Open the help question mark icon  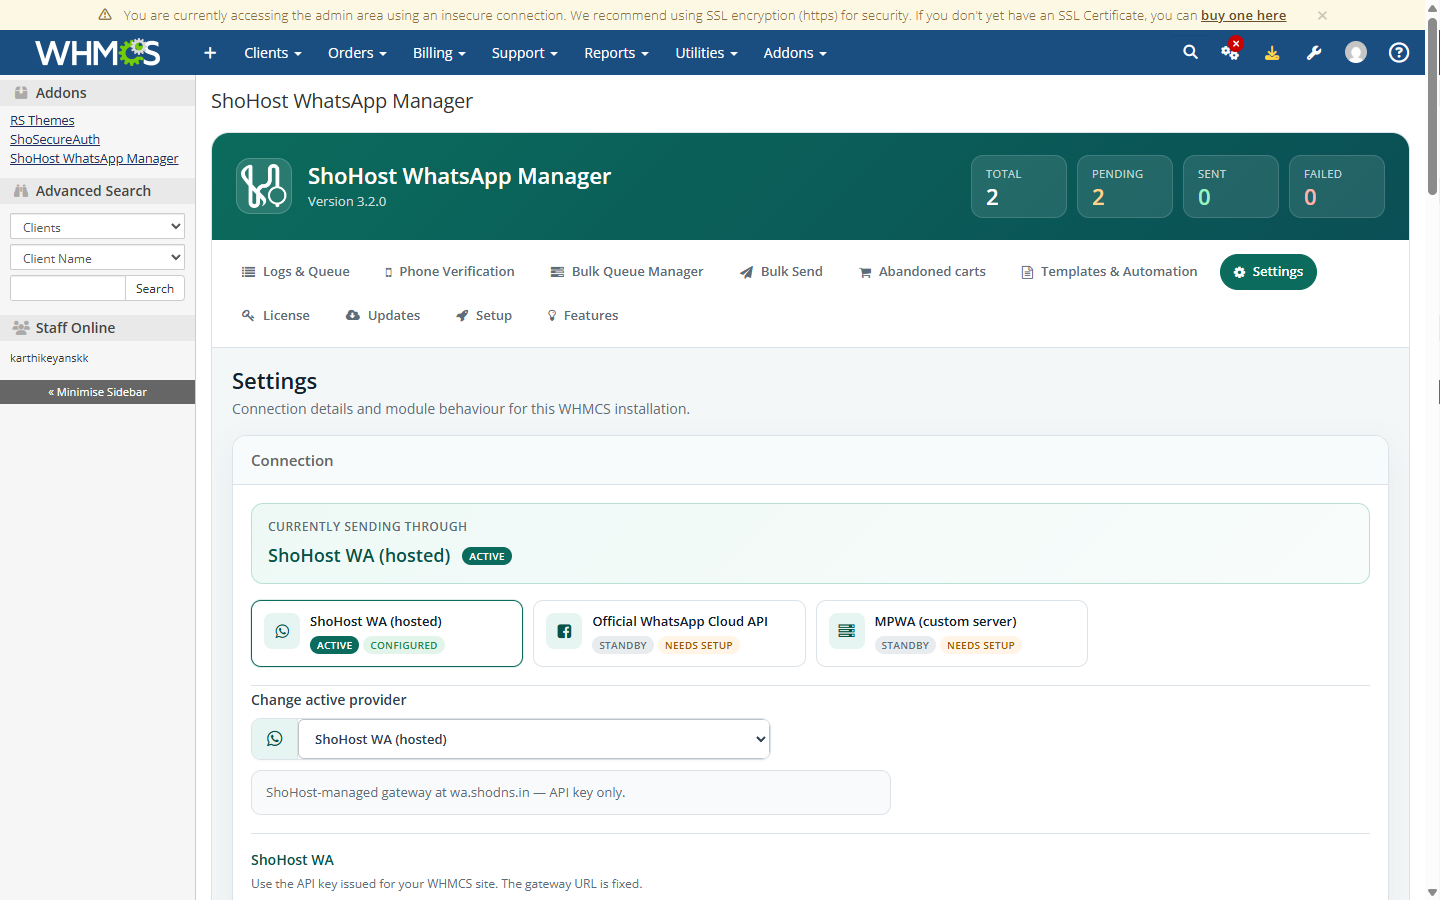1399,53
